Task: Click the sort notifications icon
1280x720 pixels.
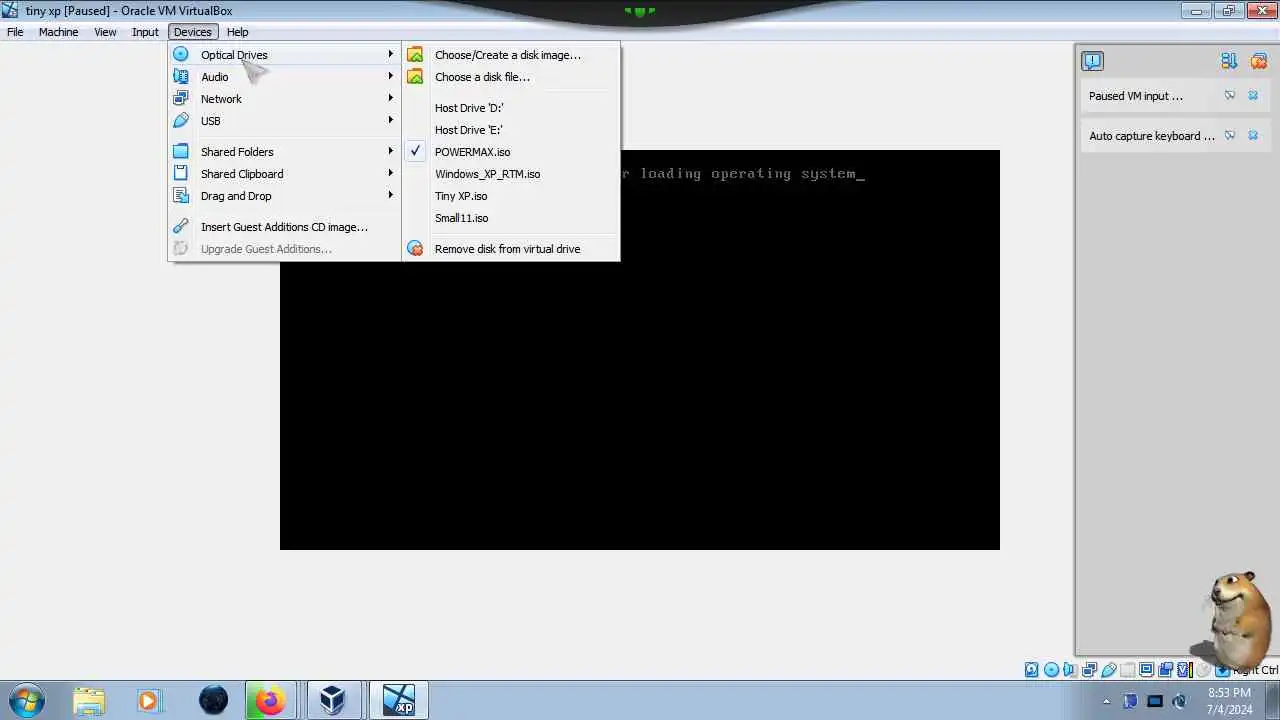Action: coord(1229,61)
